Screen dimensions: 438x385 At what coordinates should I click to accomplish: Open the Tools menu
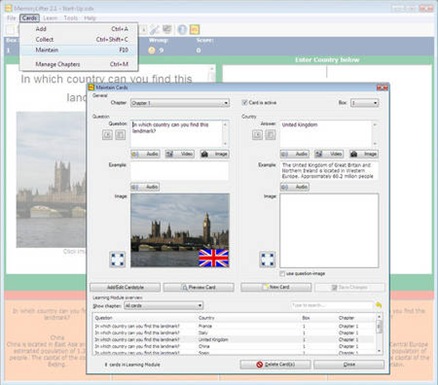(x=71, y=18)
